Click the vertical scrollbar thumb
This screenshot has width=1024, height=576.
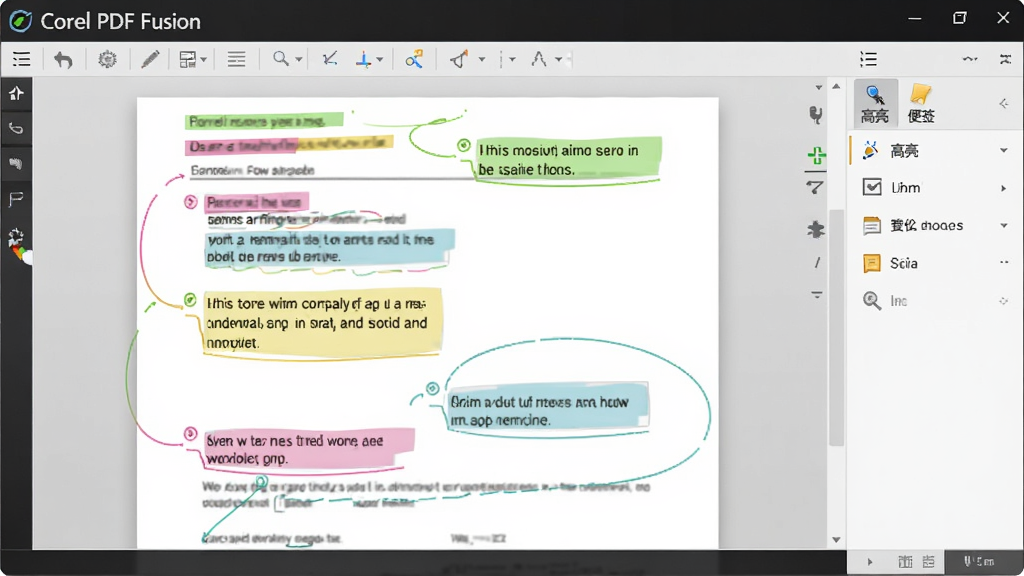point(836,328)
